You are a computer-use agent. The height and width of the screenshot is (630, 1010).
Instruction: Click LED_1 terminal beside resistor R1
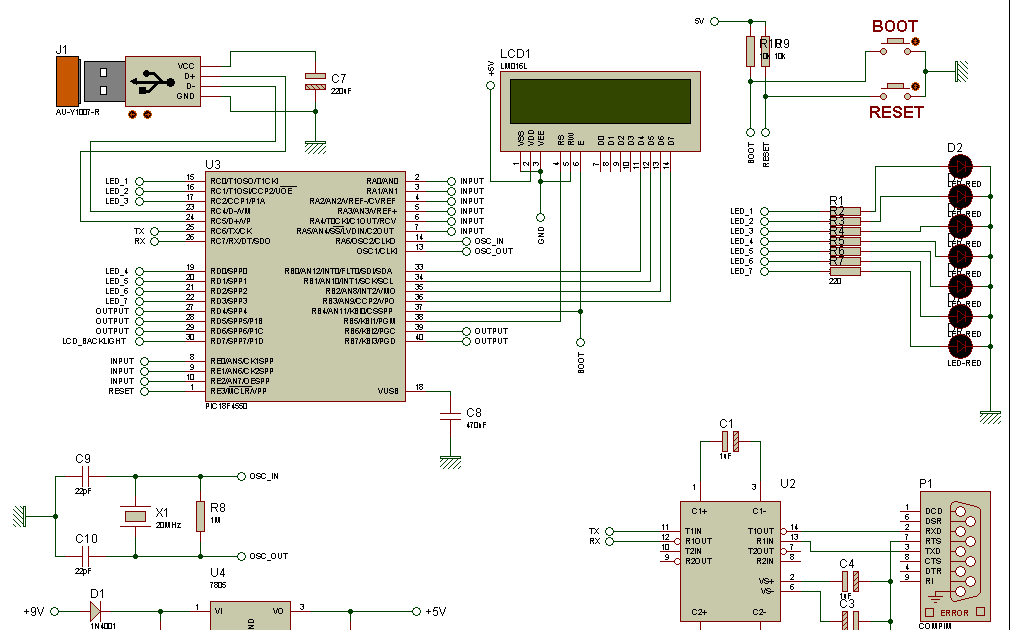point(764,211)
